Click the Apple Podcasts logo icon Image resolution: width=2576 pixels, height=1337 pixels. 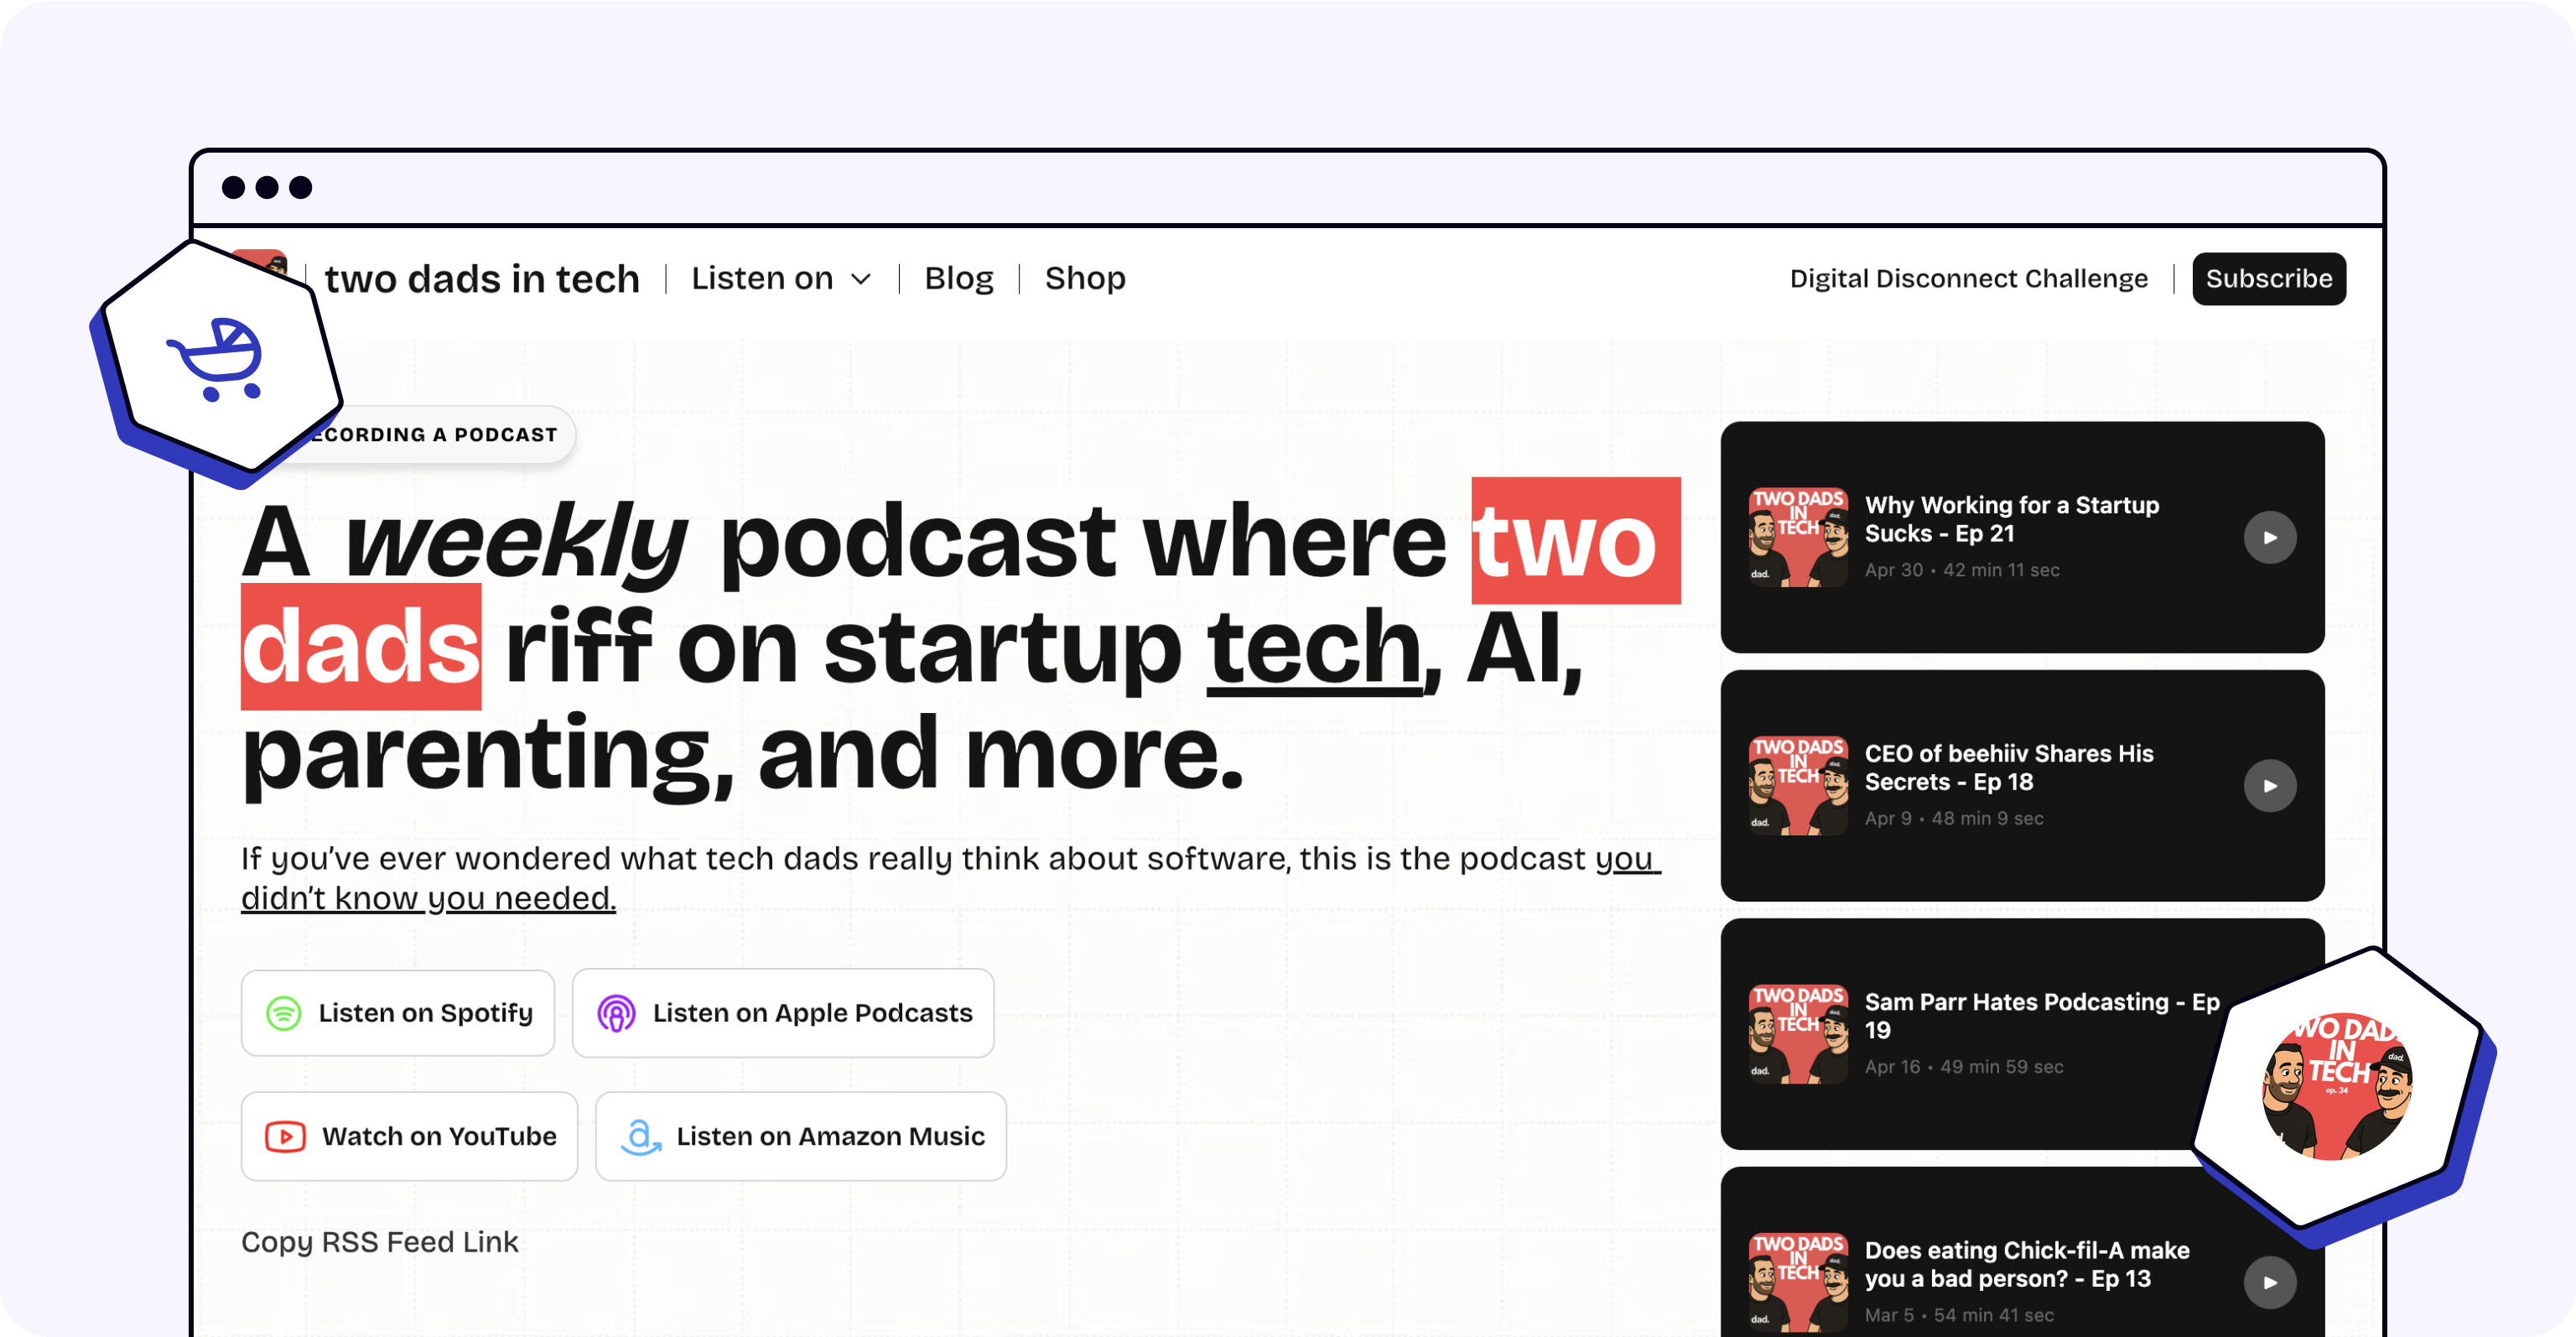click(x=616, y=1012)
